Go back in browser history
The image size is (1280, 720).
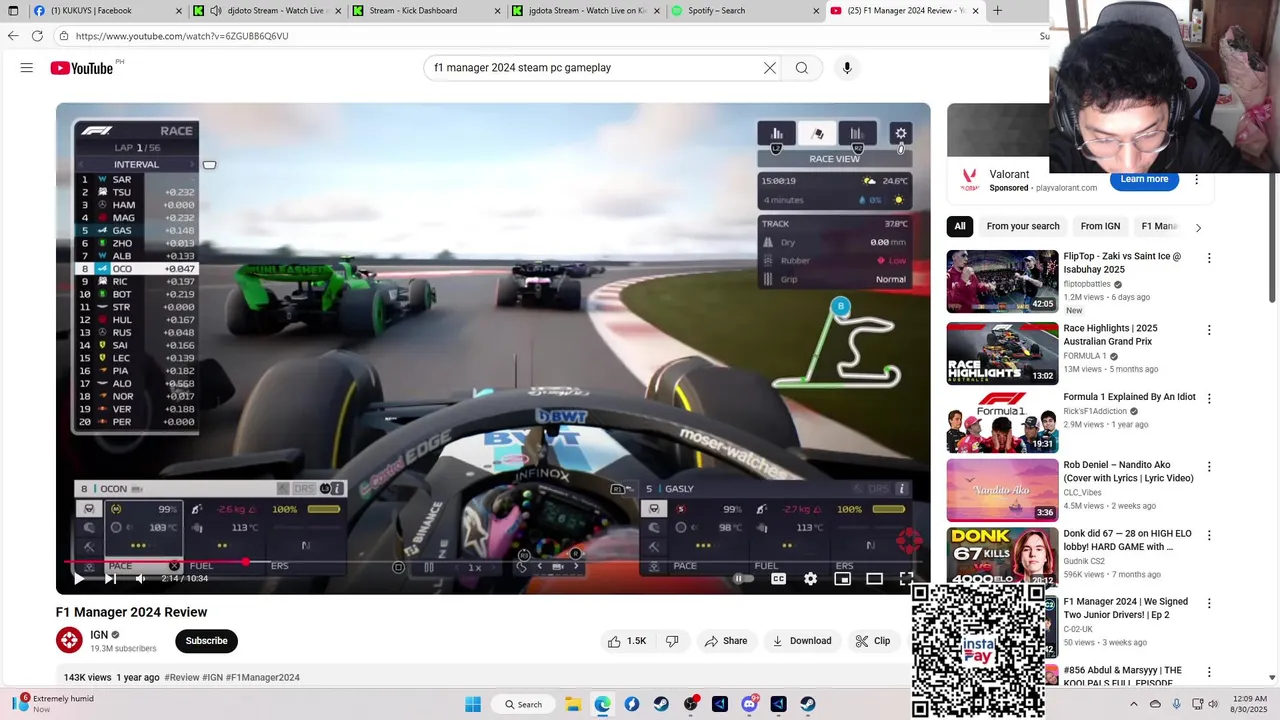coord(13,36)
